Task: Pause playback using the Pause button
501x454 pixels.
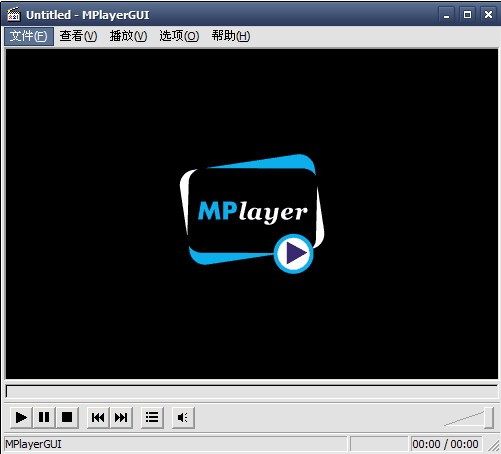Action: coord(44,417)
